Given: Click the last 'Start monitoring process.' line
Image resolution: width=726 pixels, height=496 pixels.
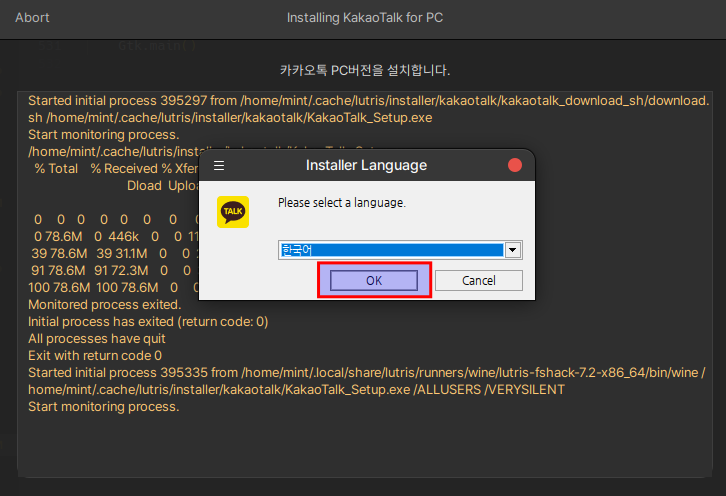Looking at the screenshot, I should (x=103, y=406).
